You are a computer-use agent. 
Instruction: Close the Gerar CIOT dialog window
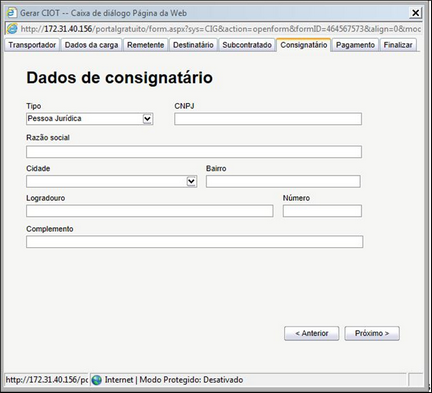(415, 13)
